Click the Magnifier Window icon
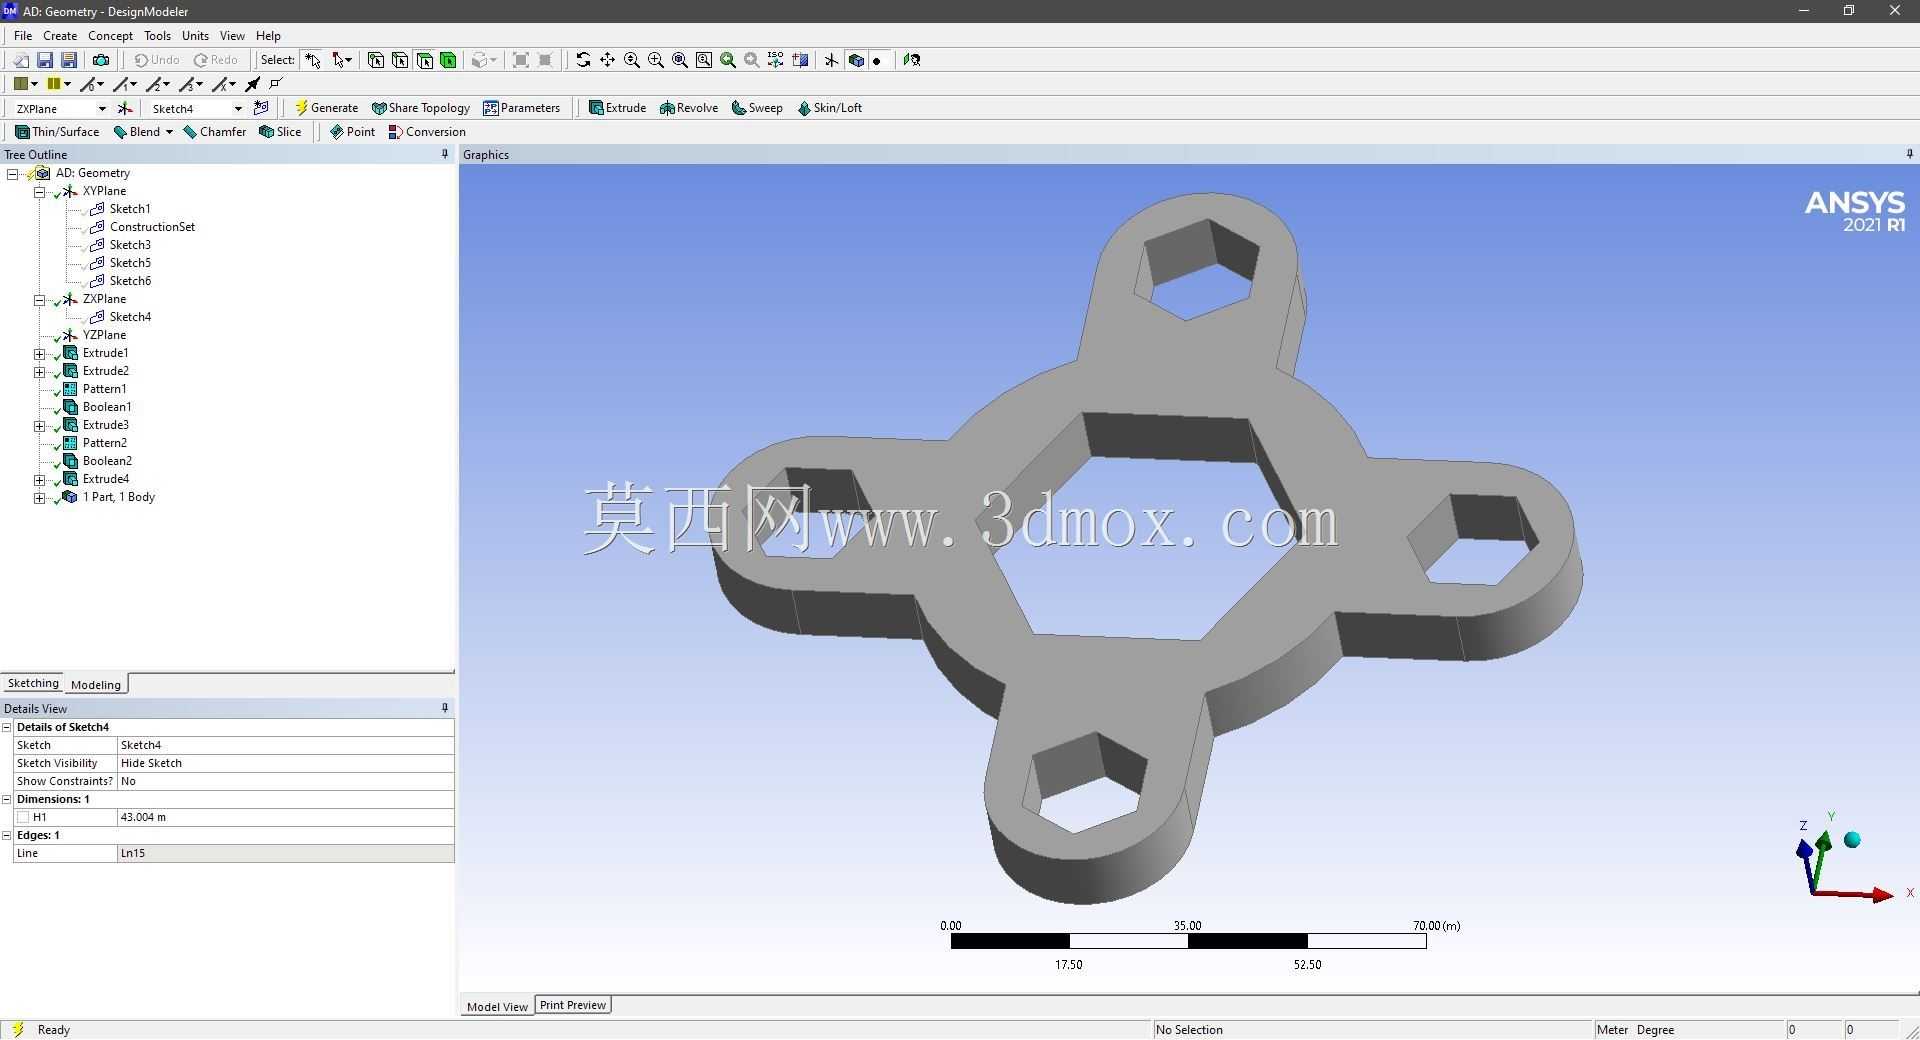 704,60
